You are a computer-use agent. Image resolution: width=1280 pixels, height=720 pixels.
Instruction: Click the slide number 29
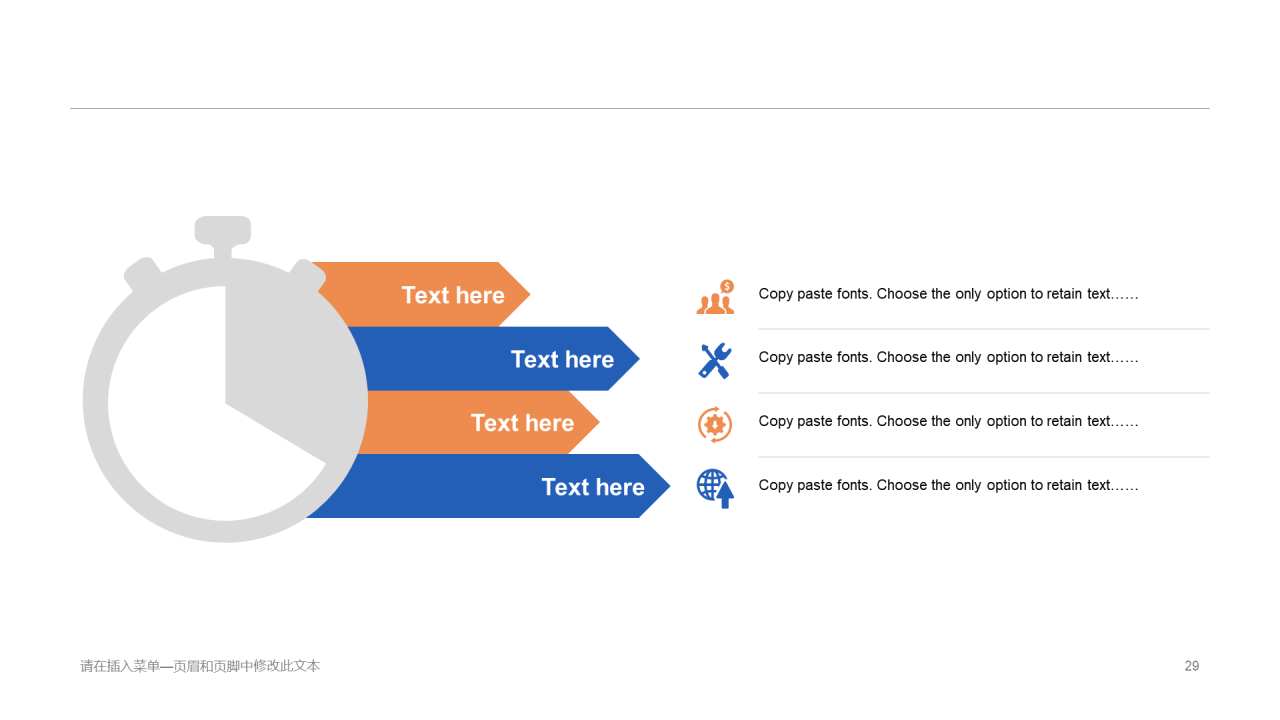(1192, 666)
